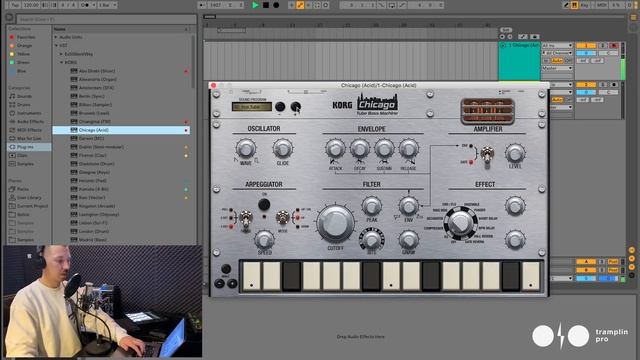Open the Max for Live category
Image resolution: width=640 pixels, height=360 pixels.
29,139
